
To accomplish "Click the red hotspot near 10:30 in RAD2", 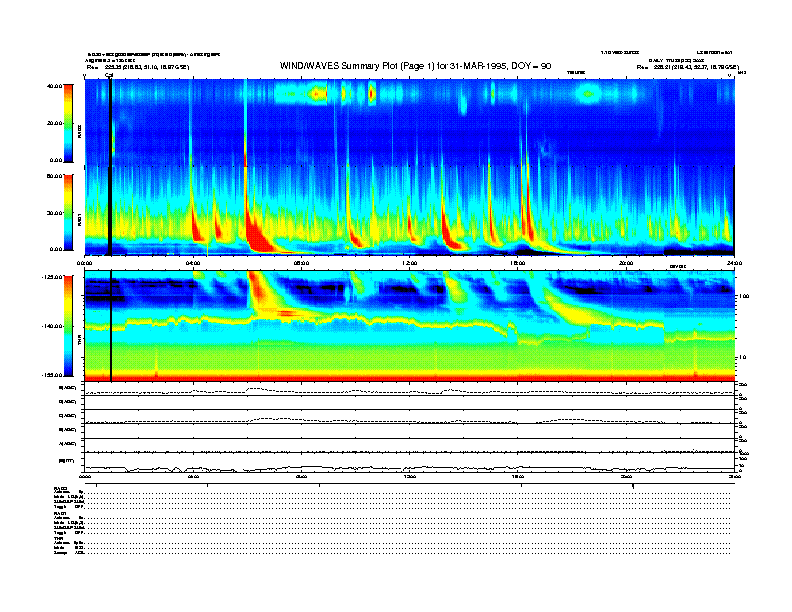I will tap(372, 93).
